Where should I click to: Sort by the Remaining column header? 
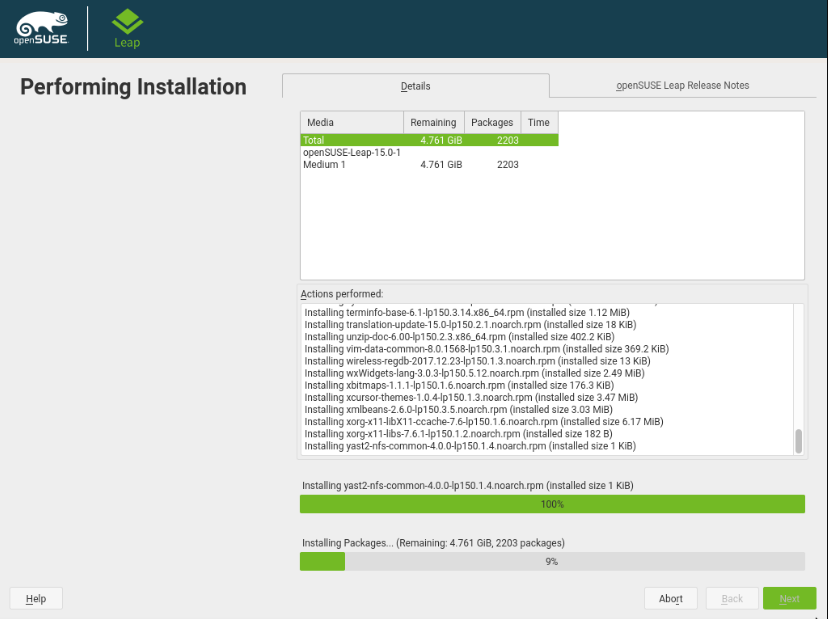coord(434,123)
